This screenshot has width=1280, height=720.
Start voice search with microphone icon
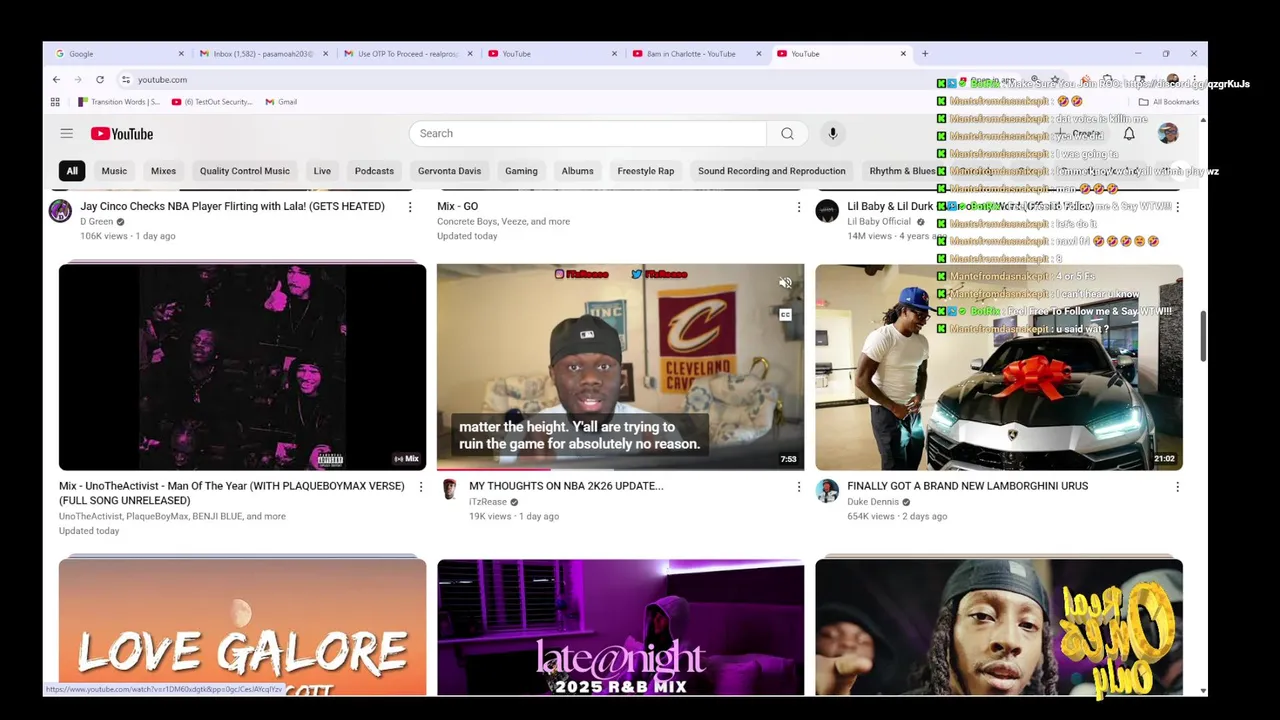pos(832,133)
